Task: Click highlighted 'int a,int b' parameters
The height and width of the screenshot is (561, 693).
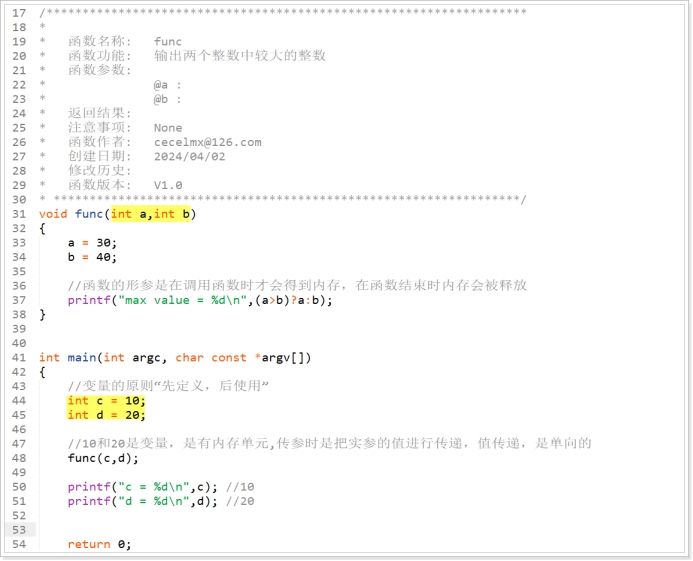Action: click(x=150, y=214)
